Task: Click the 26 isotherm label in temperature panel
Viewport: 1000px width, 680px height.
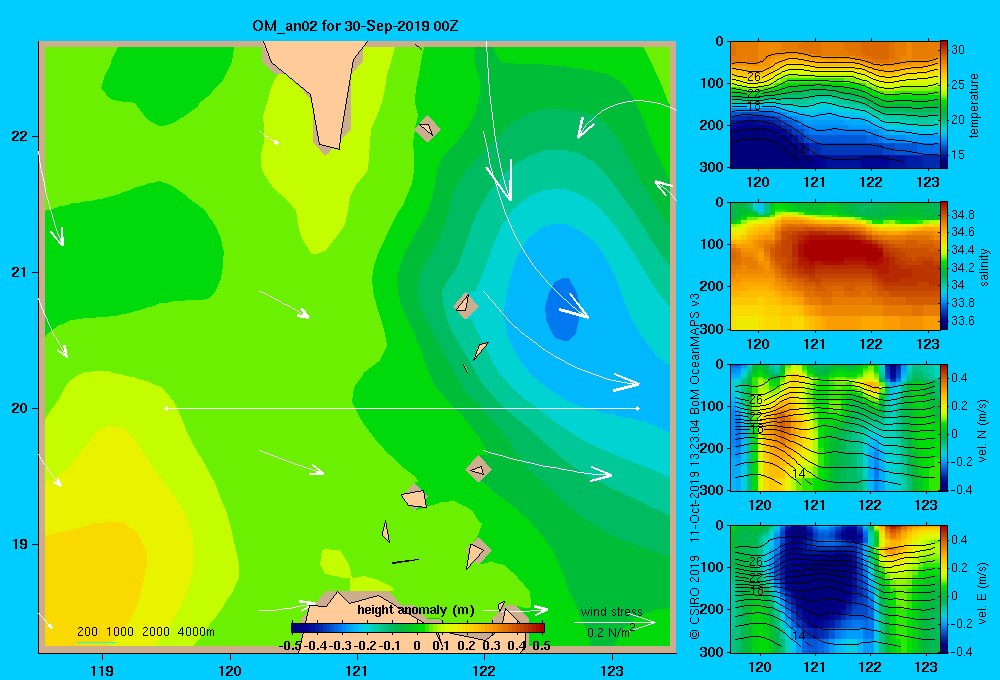Action: (754, 77)
